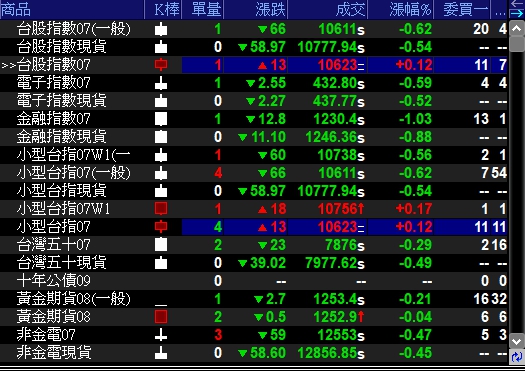
Task: Click the vertical scrollbar thumb
Action: [517, 44]
